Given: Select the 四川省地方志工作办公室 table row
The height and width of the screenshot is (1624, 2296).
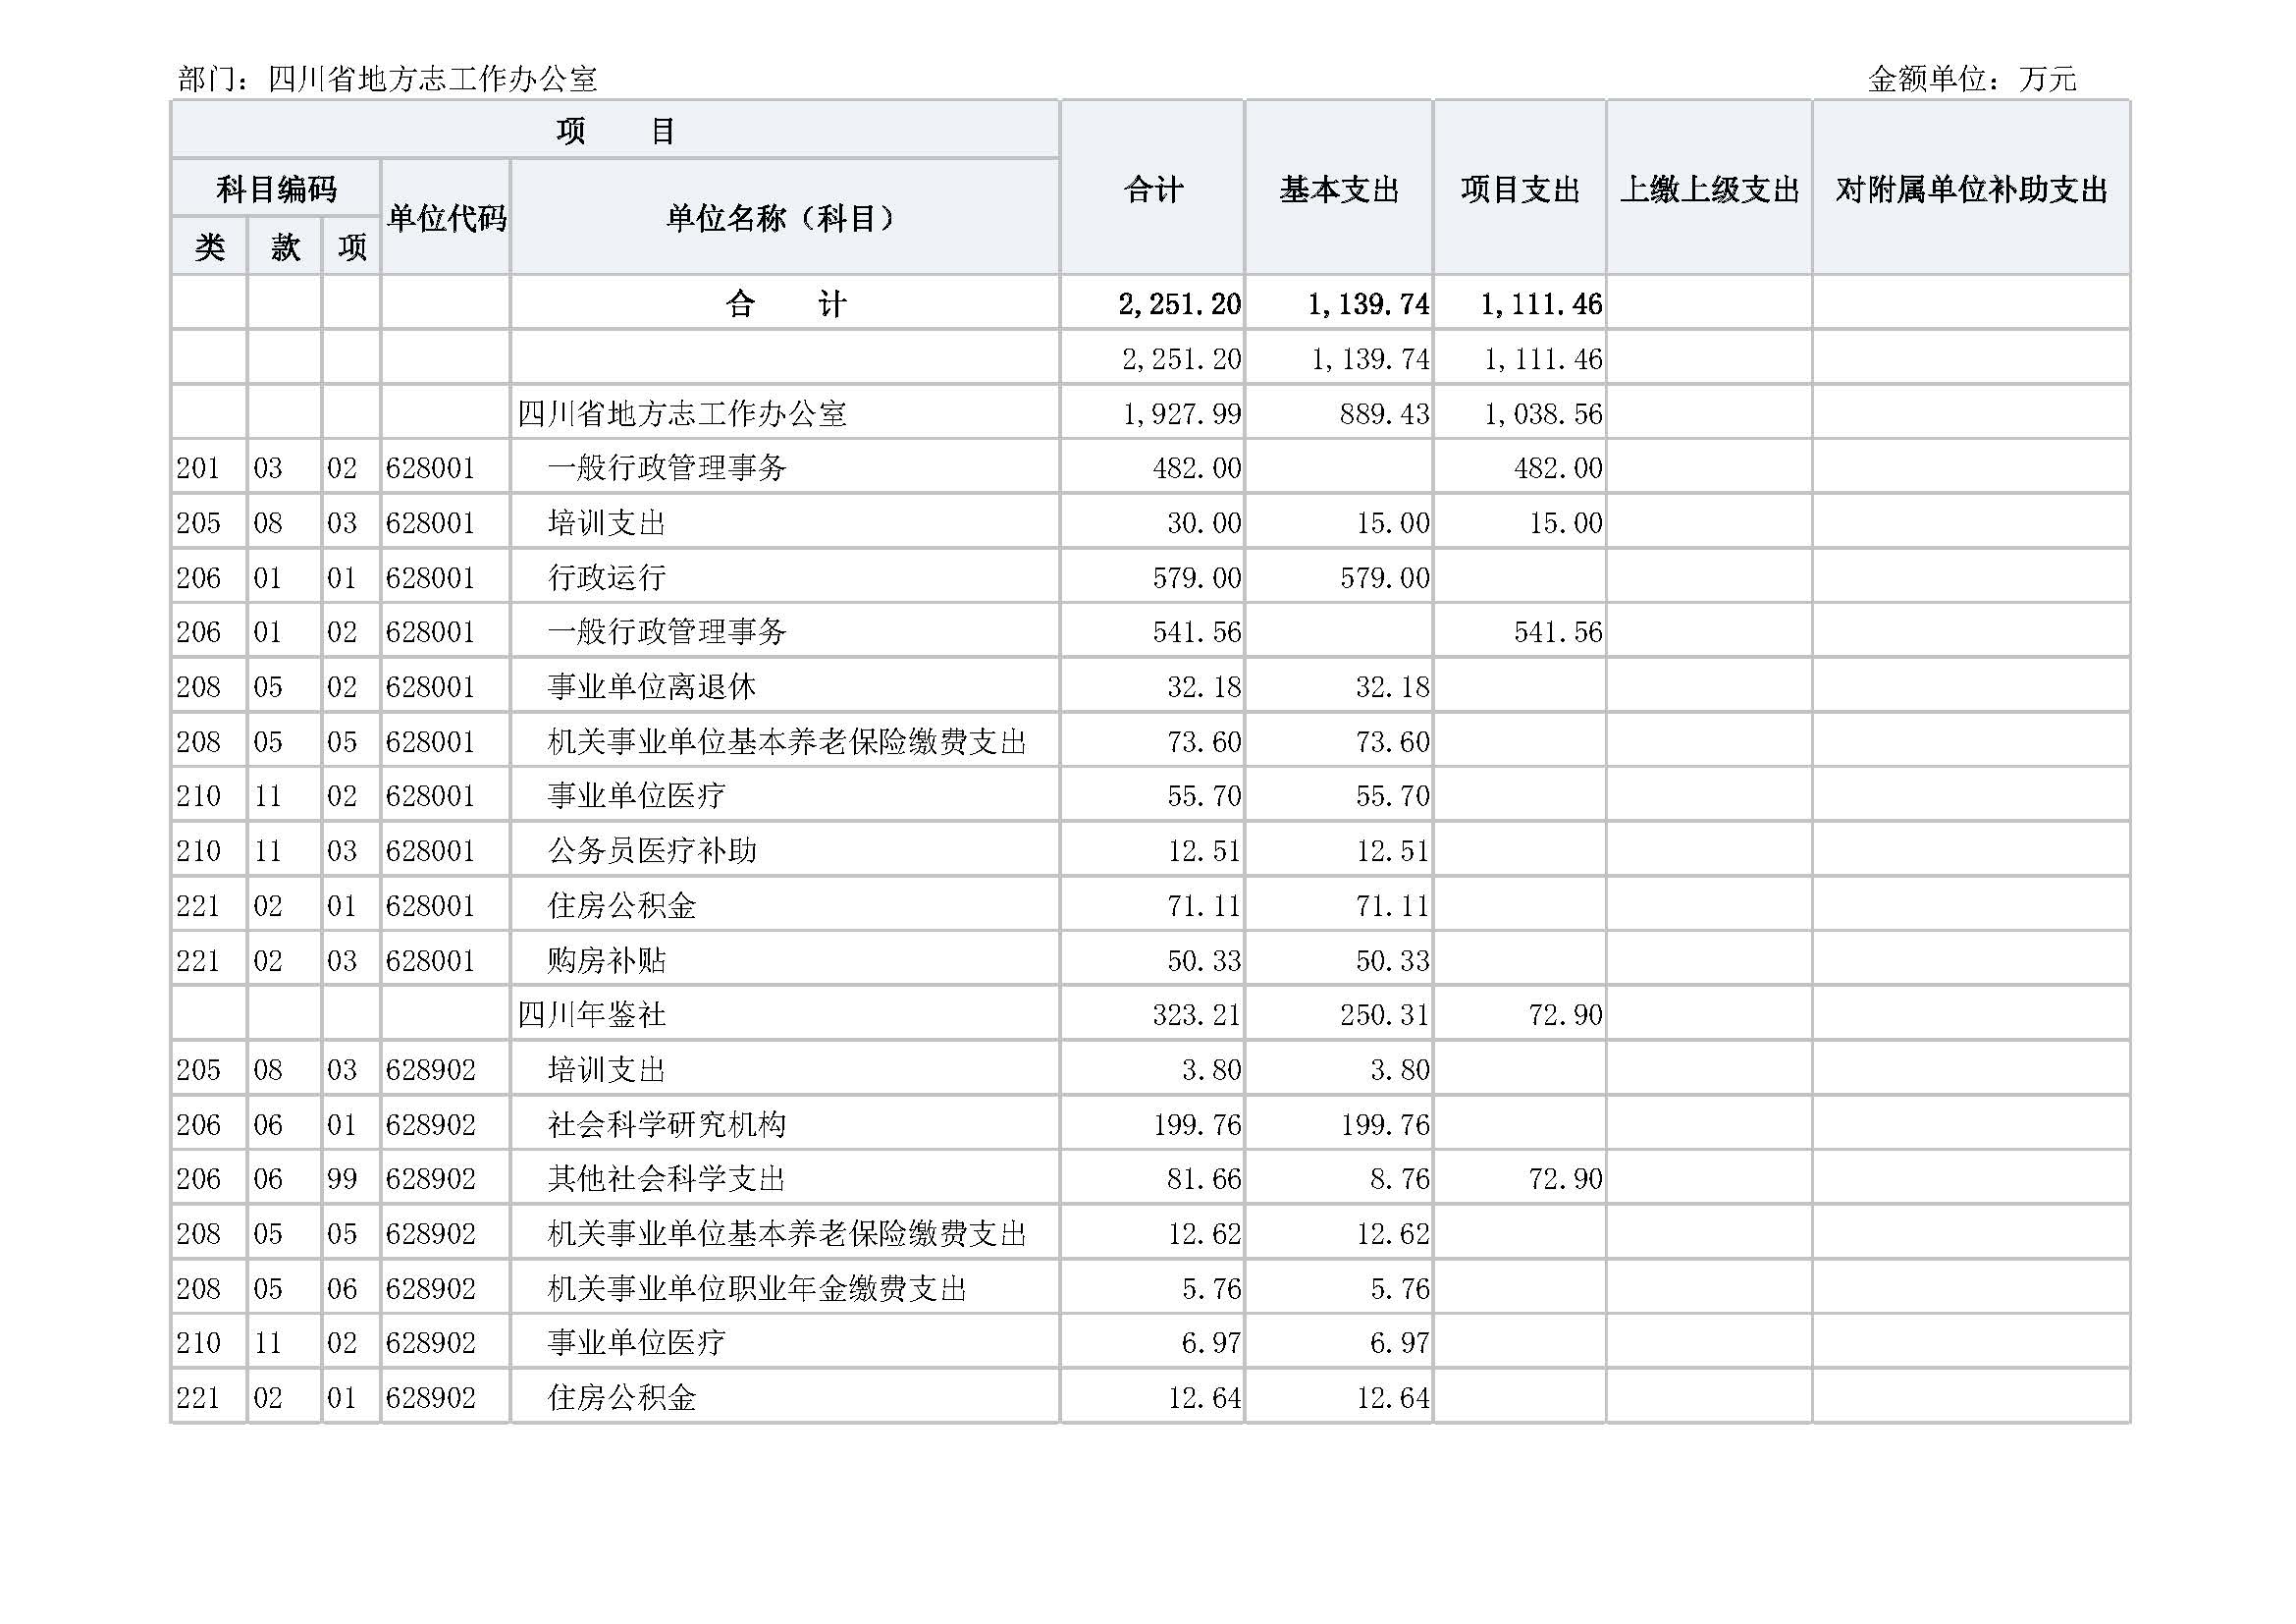Looking at the screenshot, I should pos(681,413).
